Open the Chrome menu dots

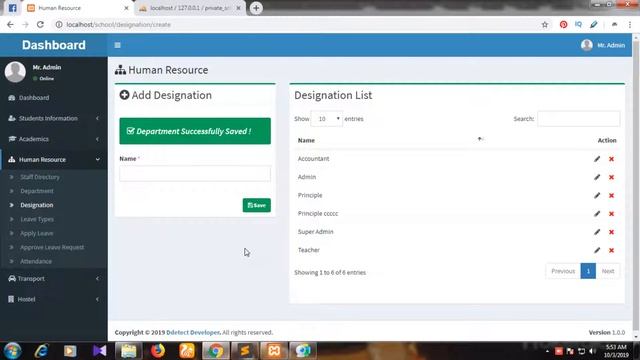[630, 24]
